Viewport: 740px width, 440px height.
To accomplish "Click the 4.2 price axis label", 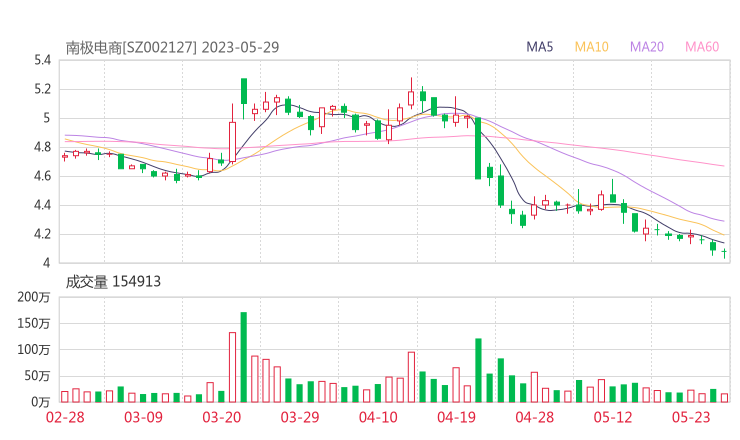I will [x=42, y=234].
